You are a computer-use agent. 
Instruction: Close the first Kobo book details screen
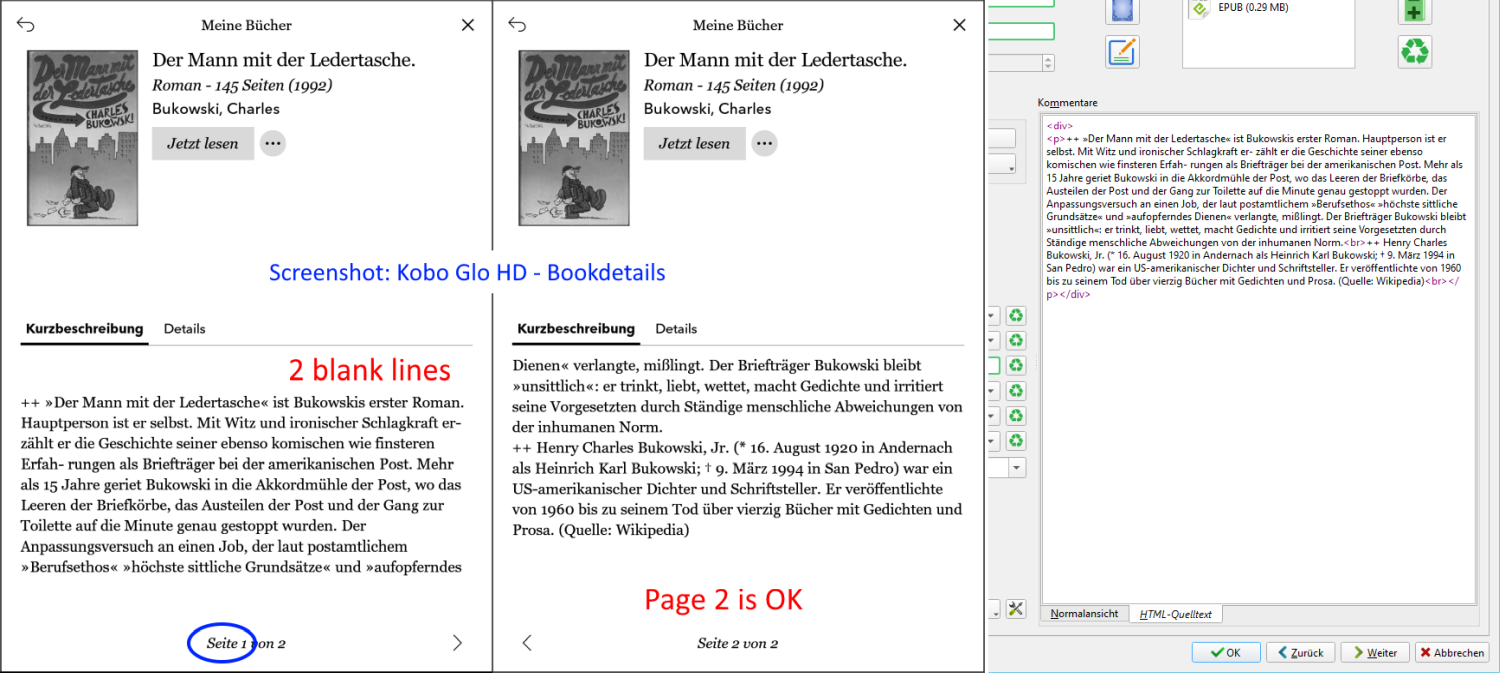pyautogui.click(x=468, y=25)
